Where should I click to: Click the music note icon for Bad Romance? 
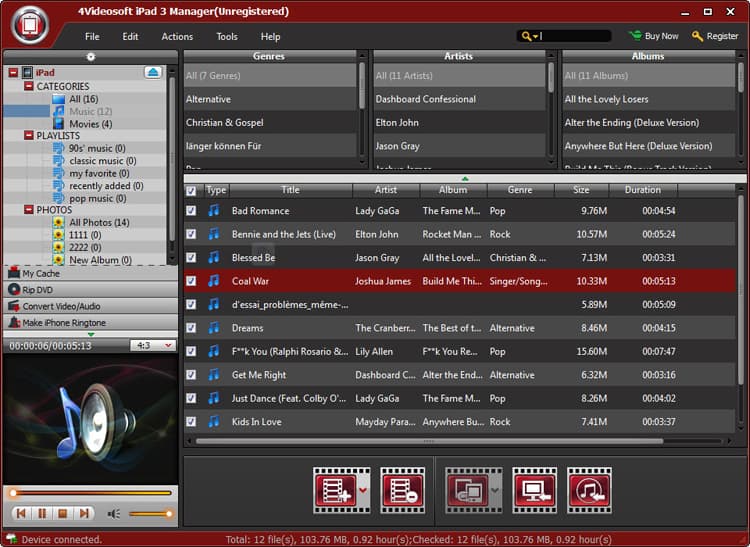click(x=214, y=210)
